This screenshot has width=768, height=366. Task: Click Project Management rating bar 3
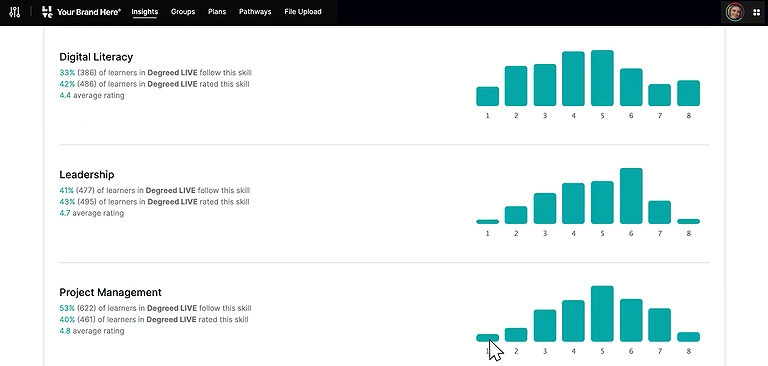(x=545, y=325)
